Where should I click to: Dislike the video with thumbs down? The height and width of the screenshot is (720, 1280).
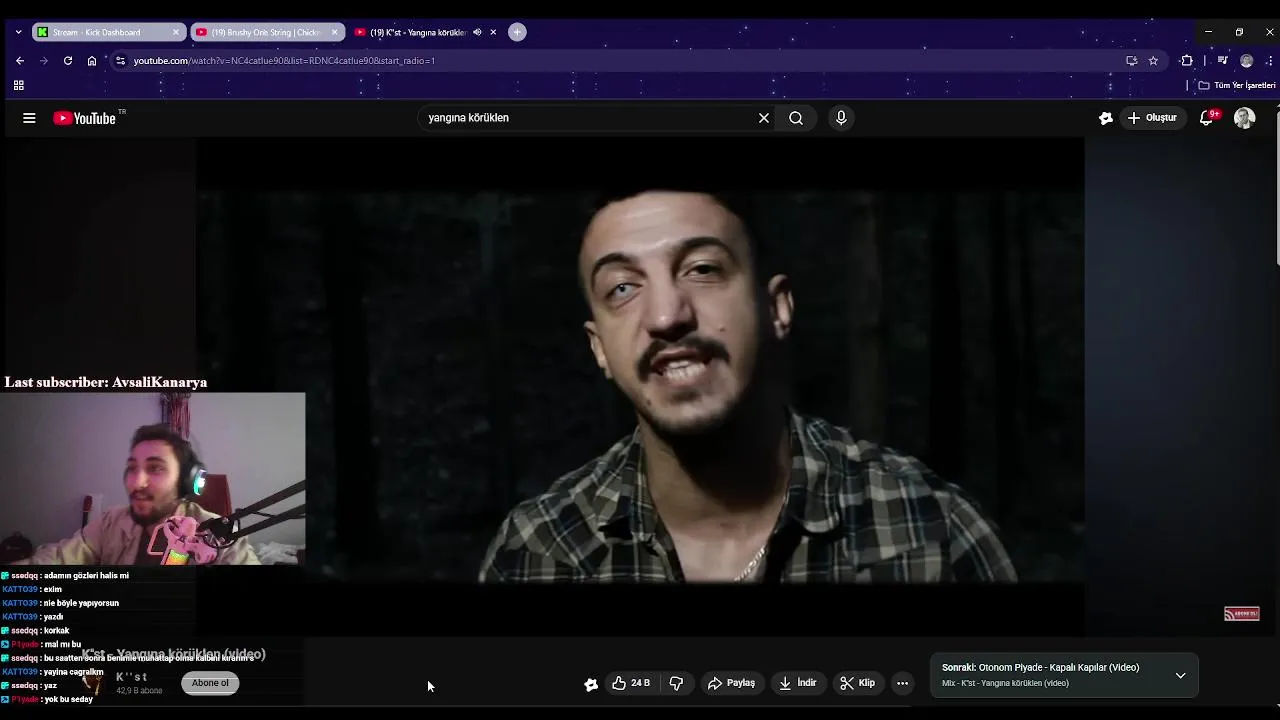pyautogui.click(x=676, y=683)
